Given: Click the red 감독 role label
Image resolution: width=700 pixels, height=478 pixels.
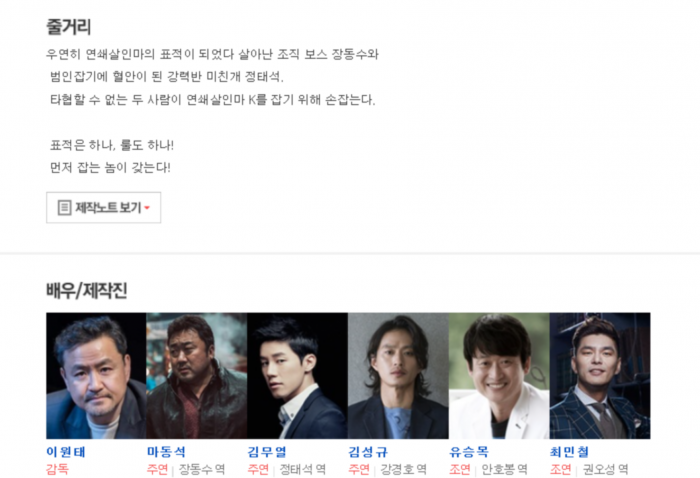Looking at the screenshot, I should (x=57, y=469).
